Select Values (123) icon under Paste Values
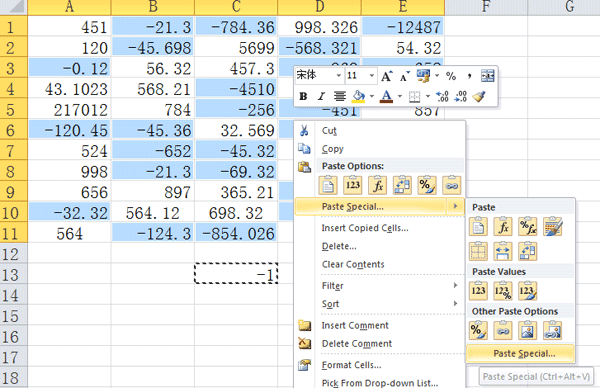Viewport: 600px width, 388px height. [x=478, y=291]
